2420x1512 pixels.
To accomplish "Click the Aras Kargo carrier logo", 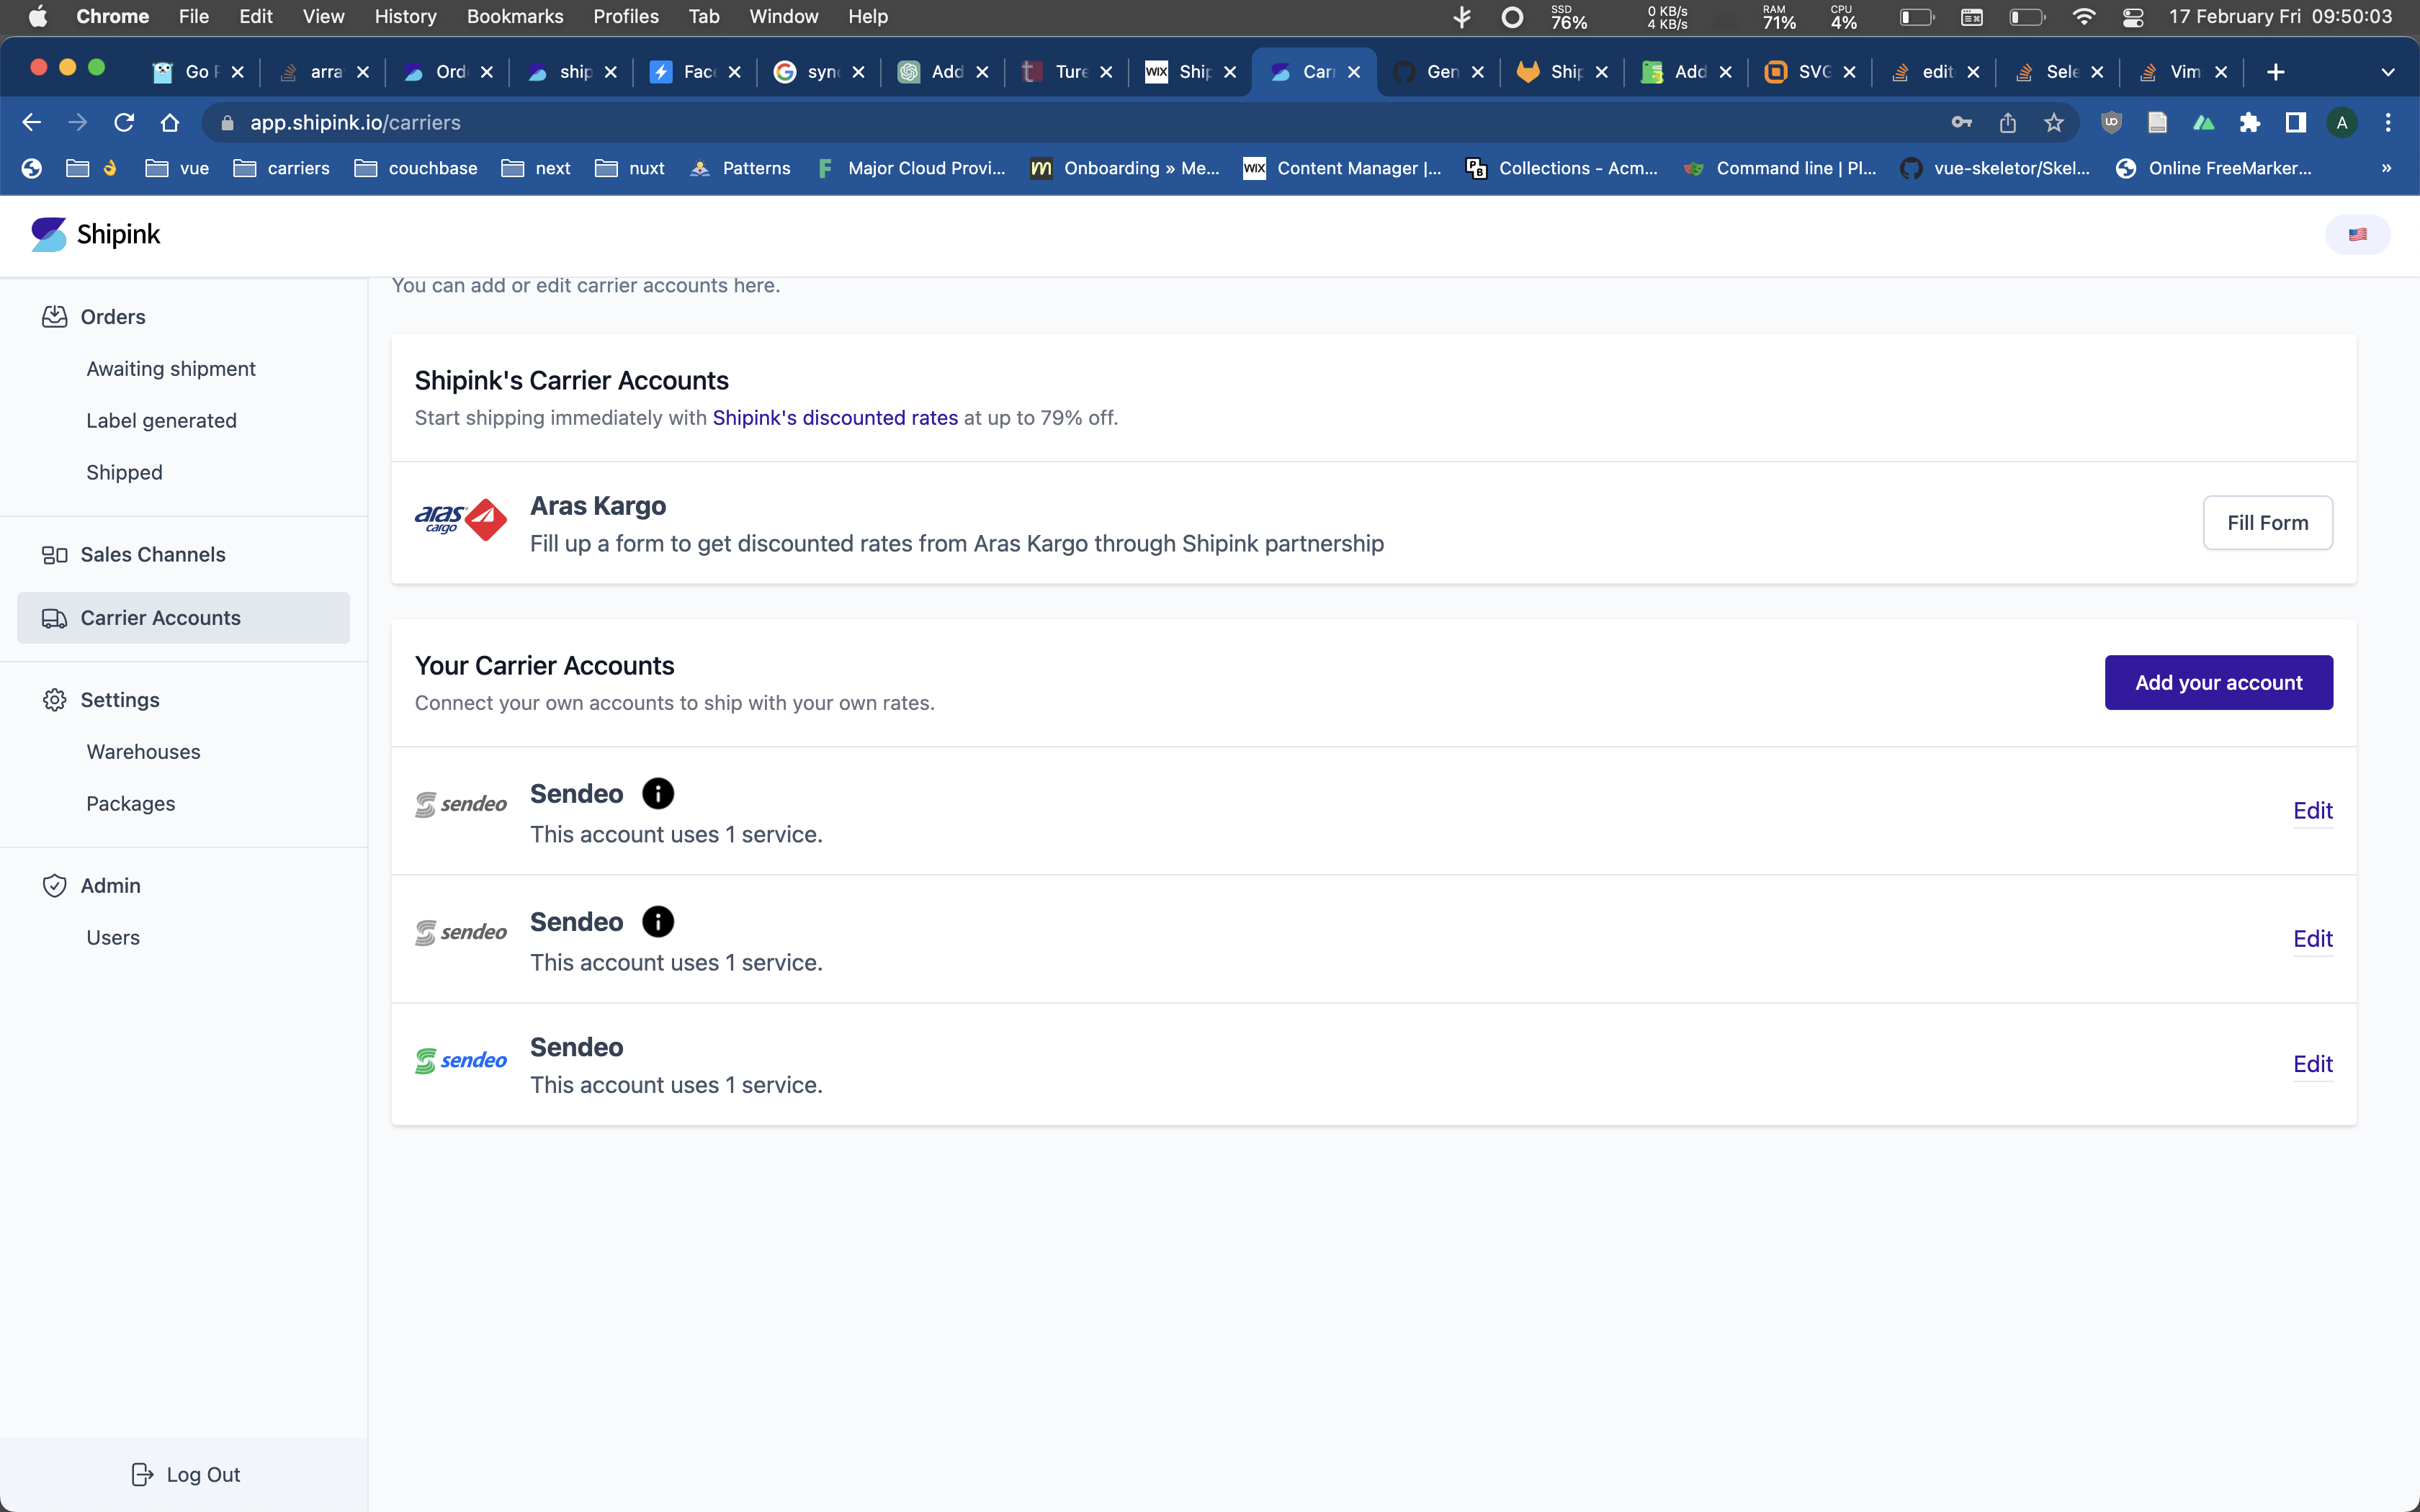I will click(461, 520).
